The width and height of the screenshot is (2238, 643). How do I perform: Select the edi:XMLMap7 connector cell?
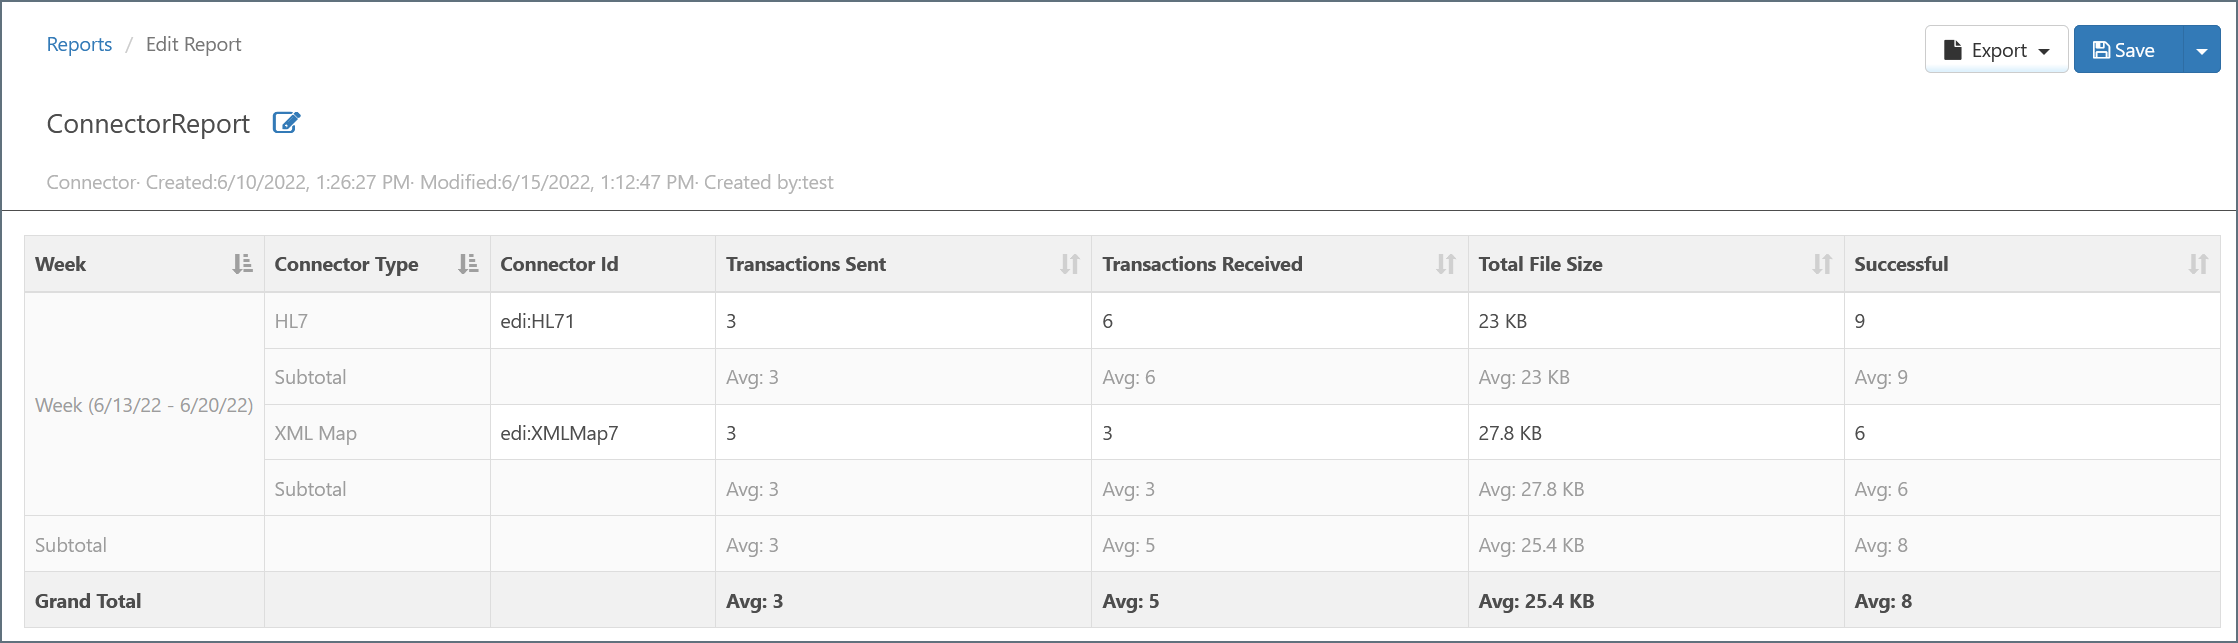(x=603, y=433)
